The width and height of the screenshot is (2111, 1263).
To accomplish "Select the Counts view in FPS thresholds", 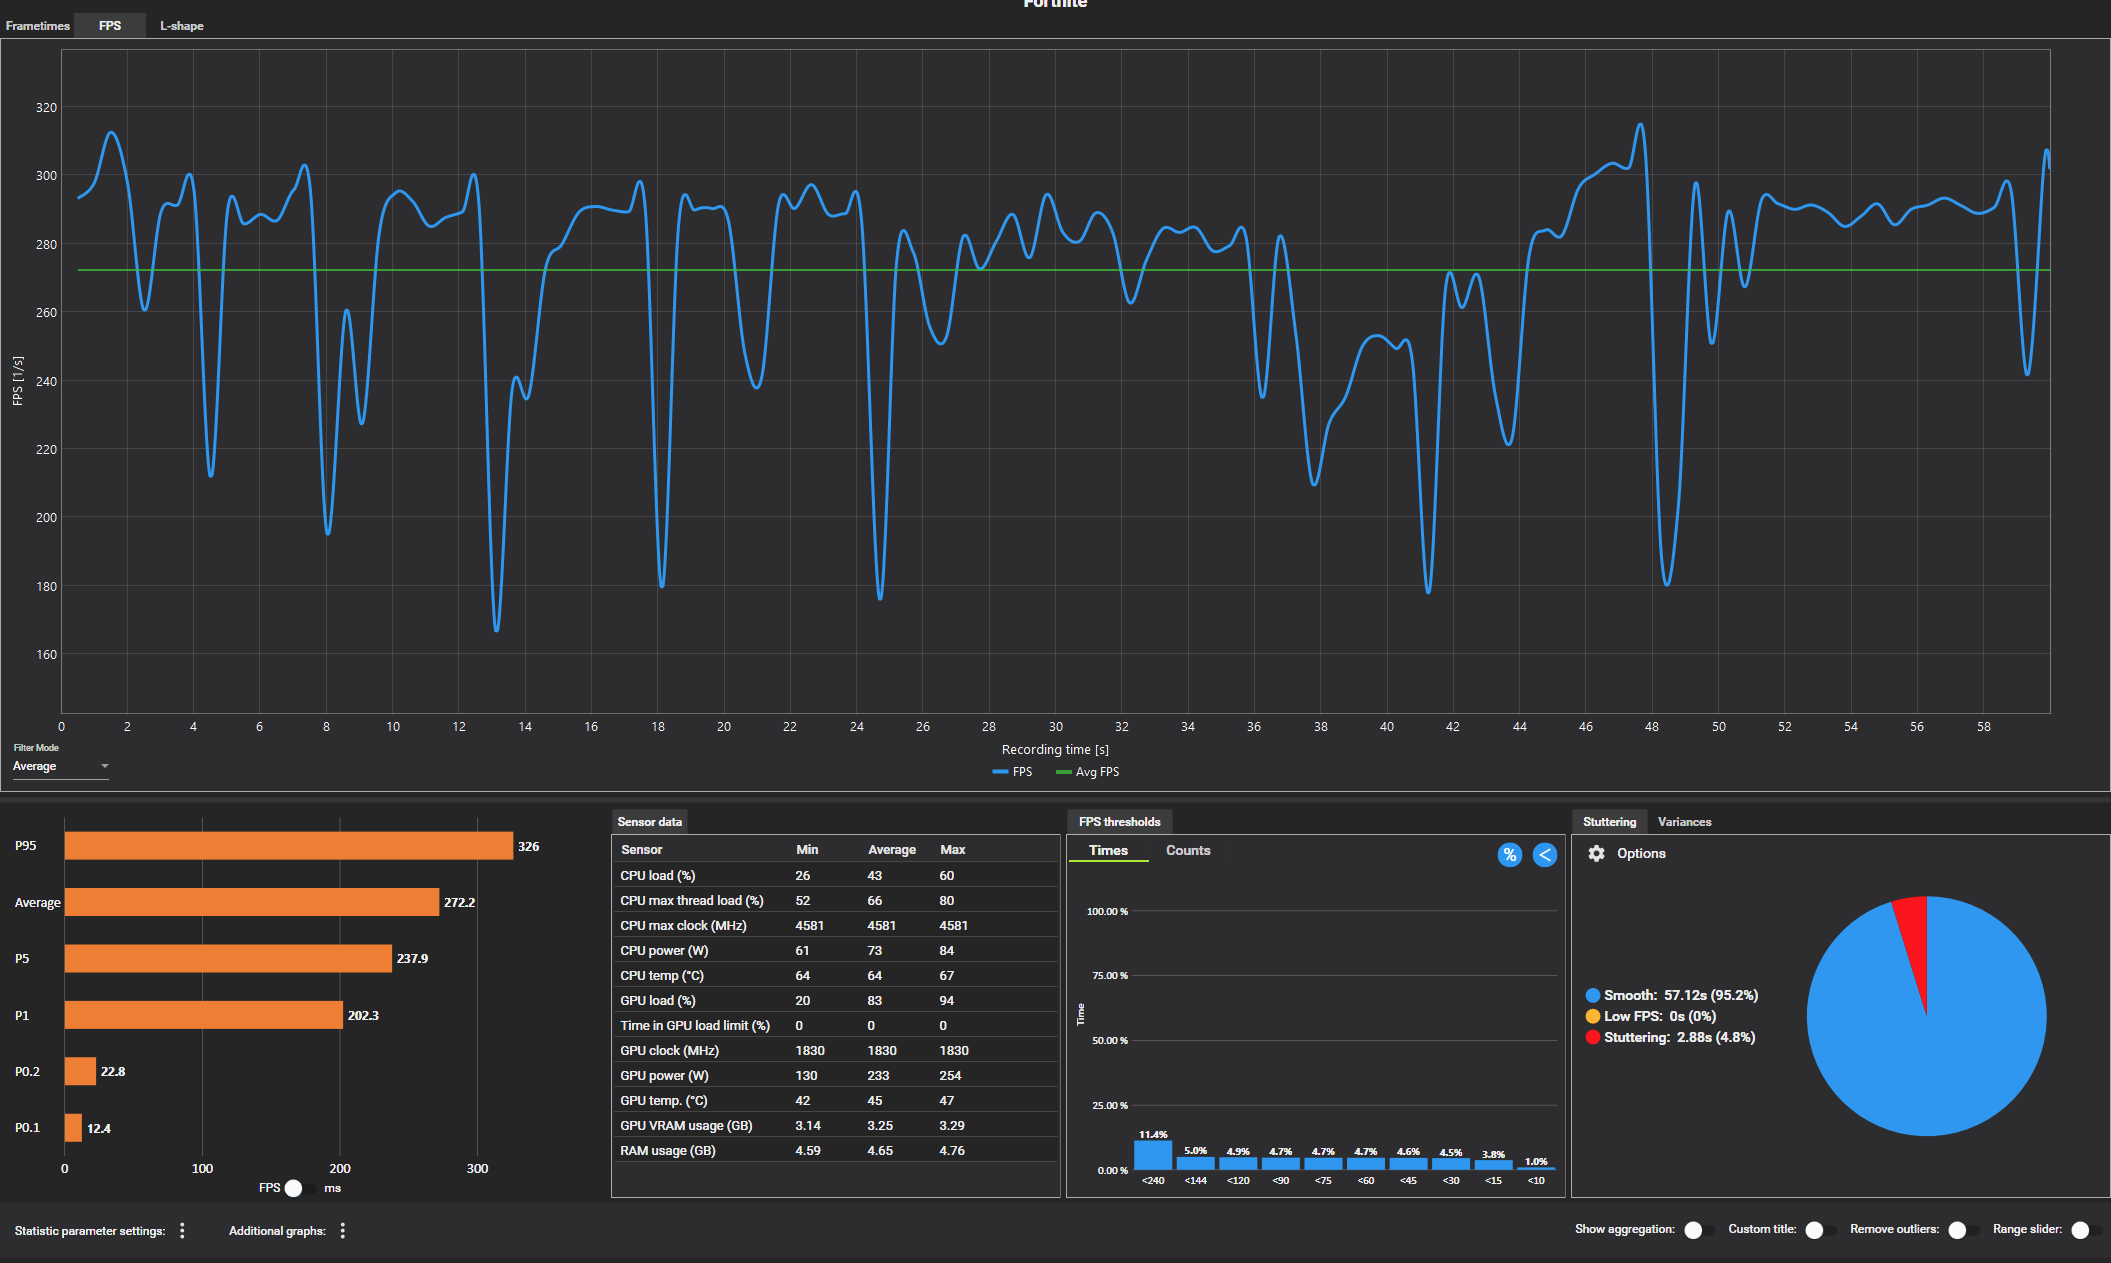I will tap(1187, 850).
